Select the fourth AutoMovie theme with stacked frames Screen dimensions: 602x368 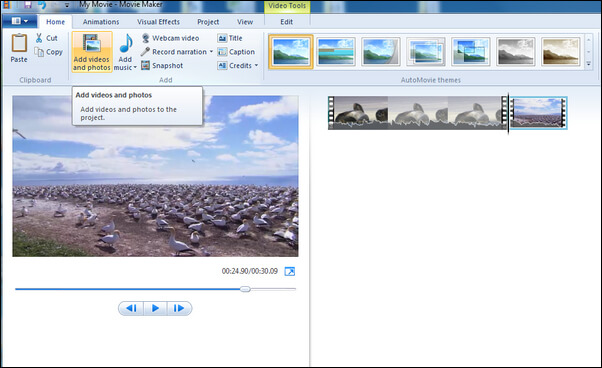[x=426, y=52]
